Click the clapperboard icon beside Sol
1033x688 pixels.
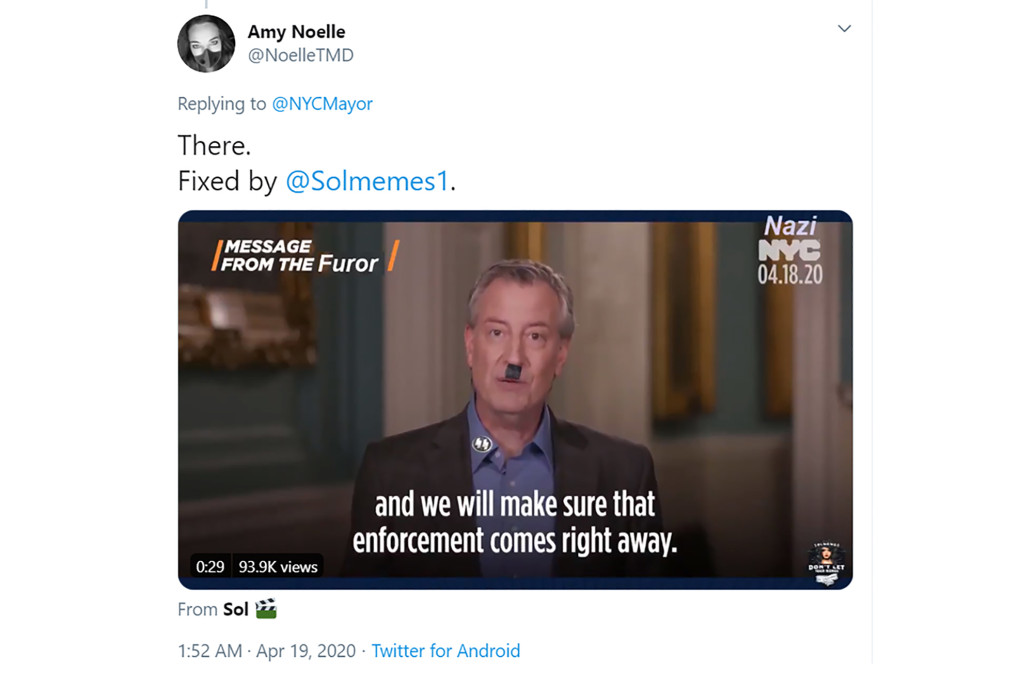pos(266,608)
